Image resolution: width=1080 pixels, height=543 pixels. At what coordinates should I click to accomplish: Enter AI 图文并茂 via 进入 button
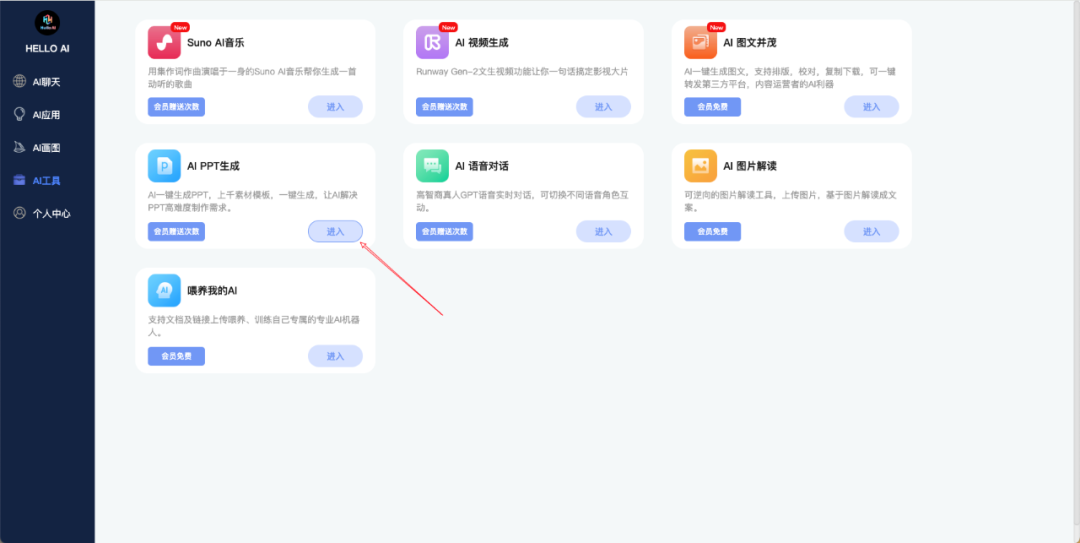(x=871, y=107)
